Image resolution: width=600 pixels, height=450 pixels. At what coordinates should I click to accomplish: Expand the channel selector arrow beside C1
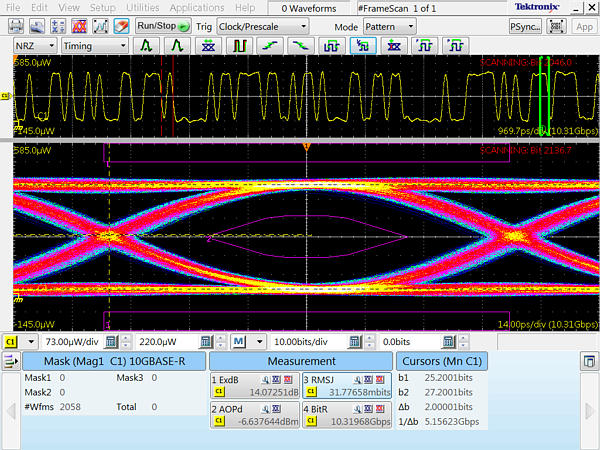31,342
